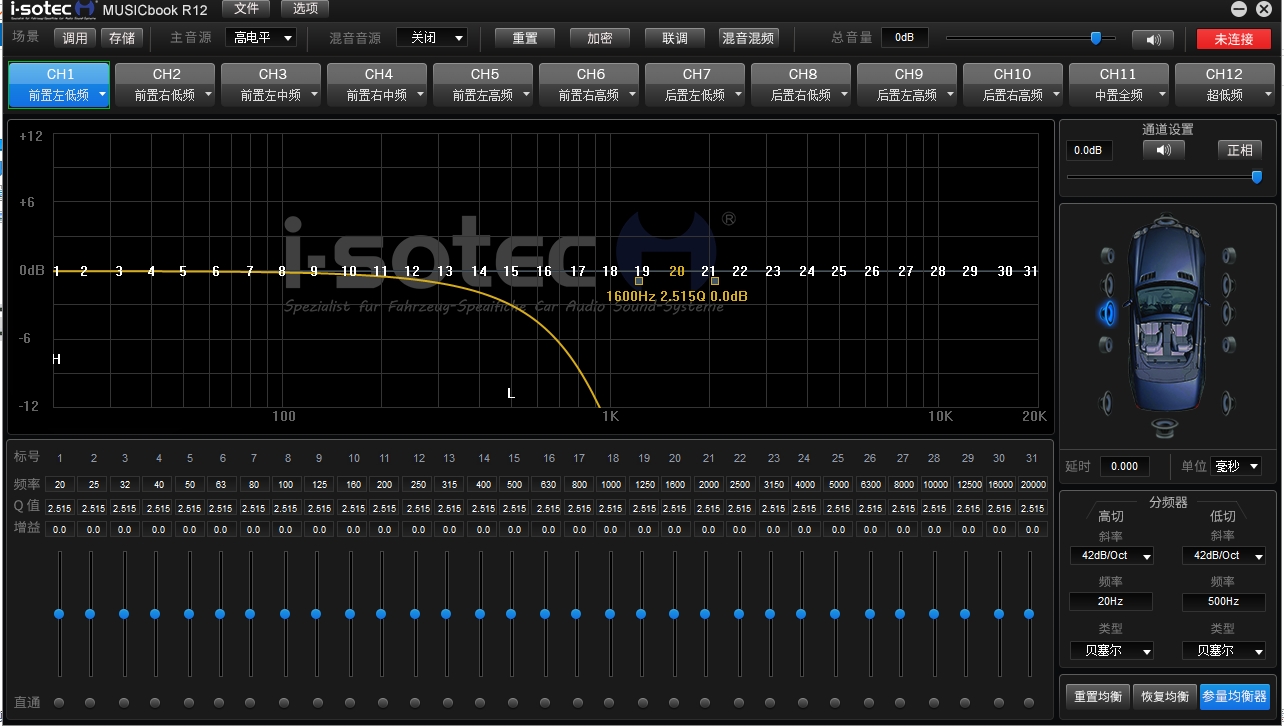Toggle the 直通 bypass dot for band 31
This screenshot has height=728, width=1284.
point(1030,702)
